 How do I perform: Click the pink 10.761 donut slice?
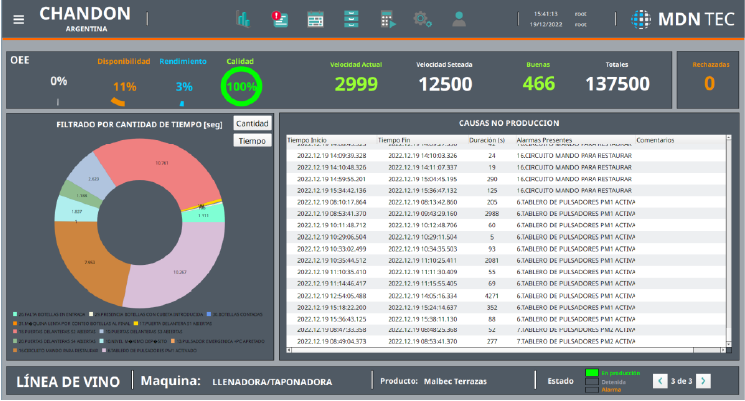click(162, 165)
